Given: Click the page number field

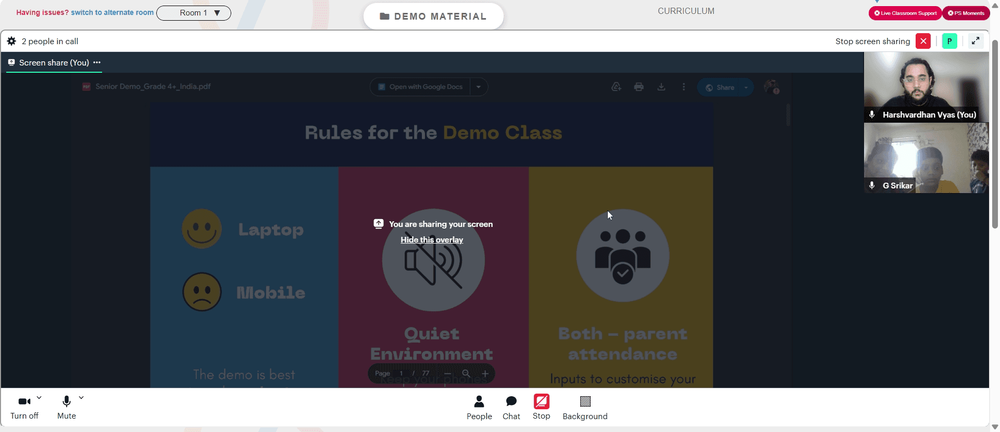Looking at the screenshot, I should (x=401, y=374).
